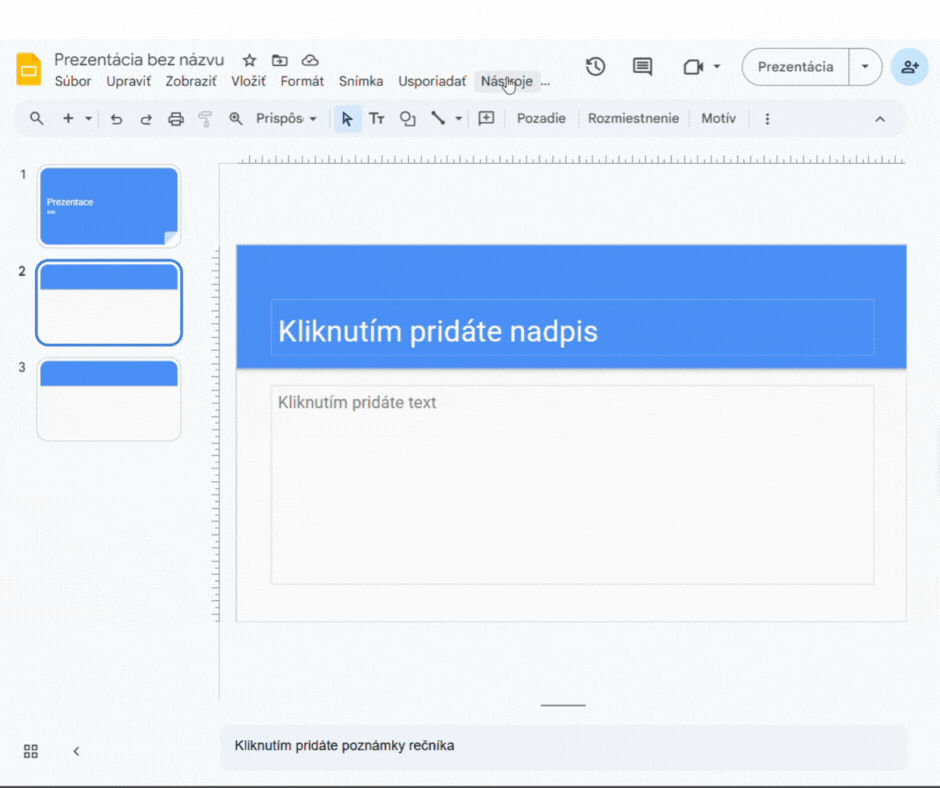Click the share person-add icon
940x788 pixels.
point(909,67)
